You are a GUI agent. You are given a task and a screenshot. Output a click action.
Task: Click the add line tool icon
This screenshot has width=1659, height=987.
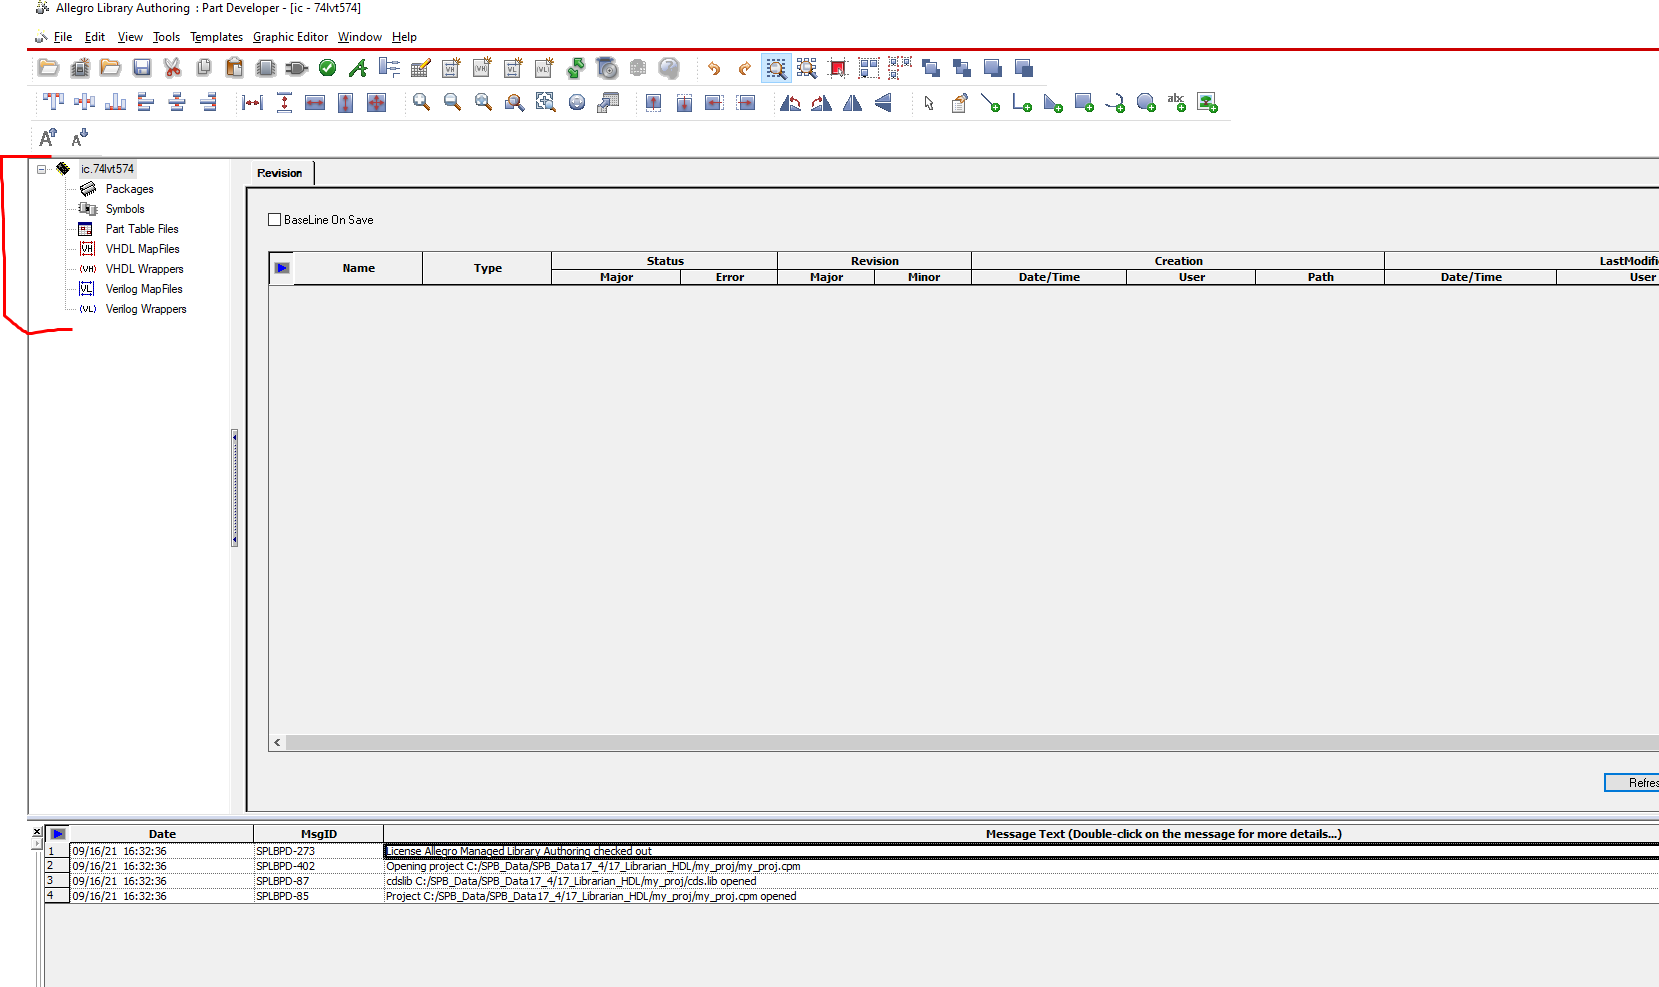(991, 102)
